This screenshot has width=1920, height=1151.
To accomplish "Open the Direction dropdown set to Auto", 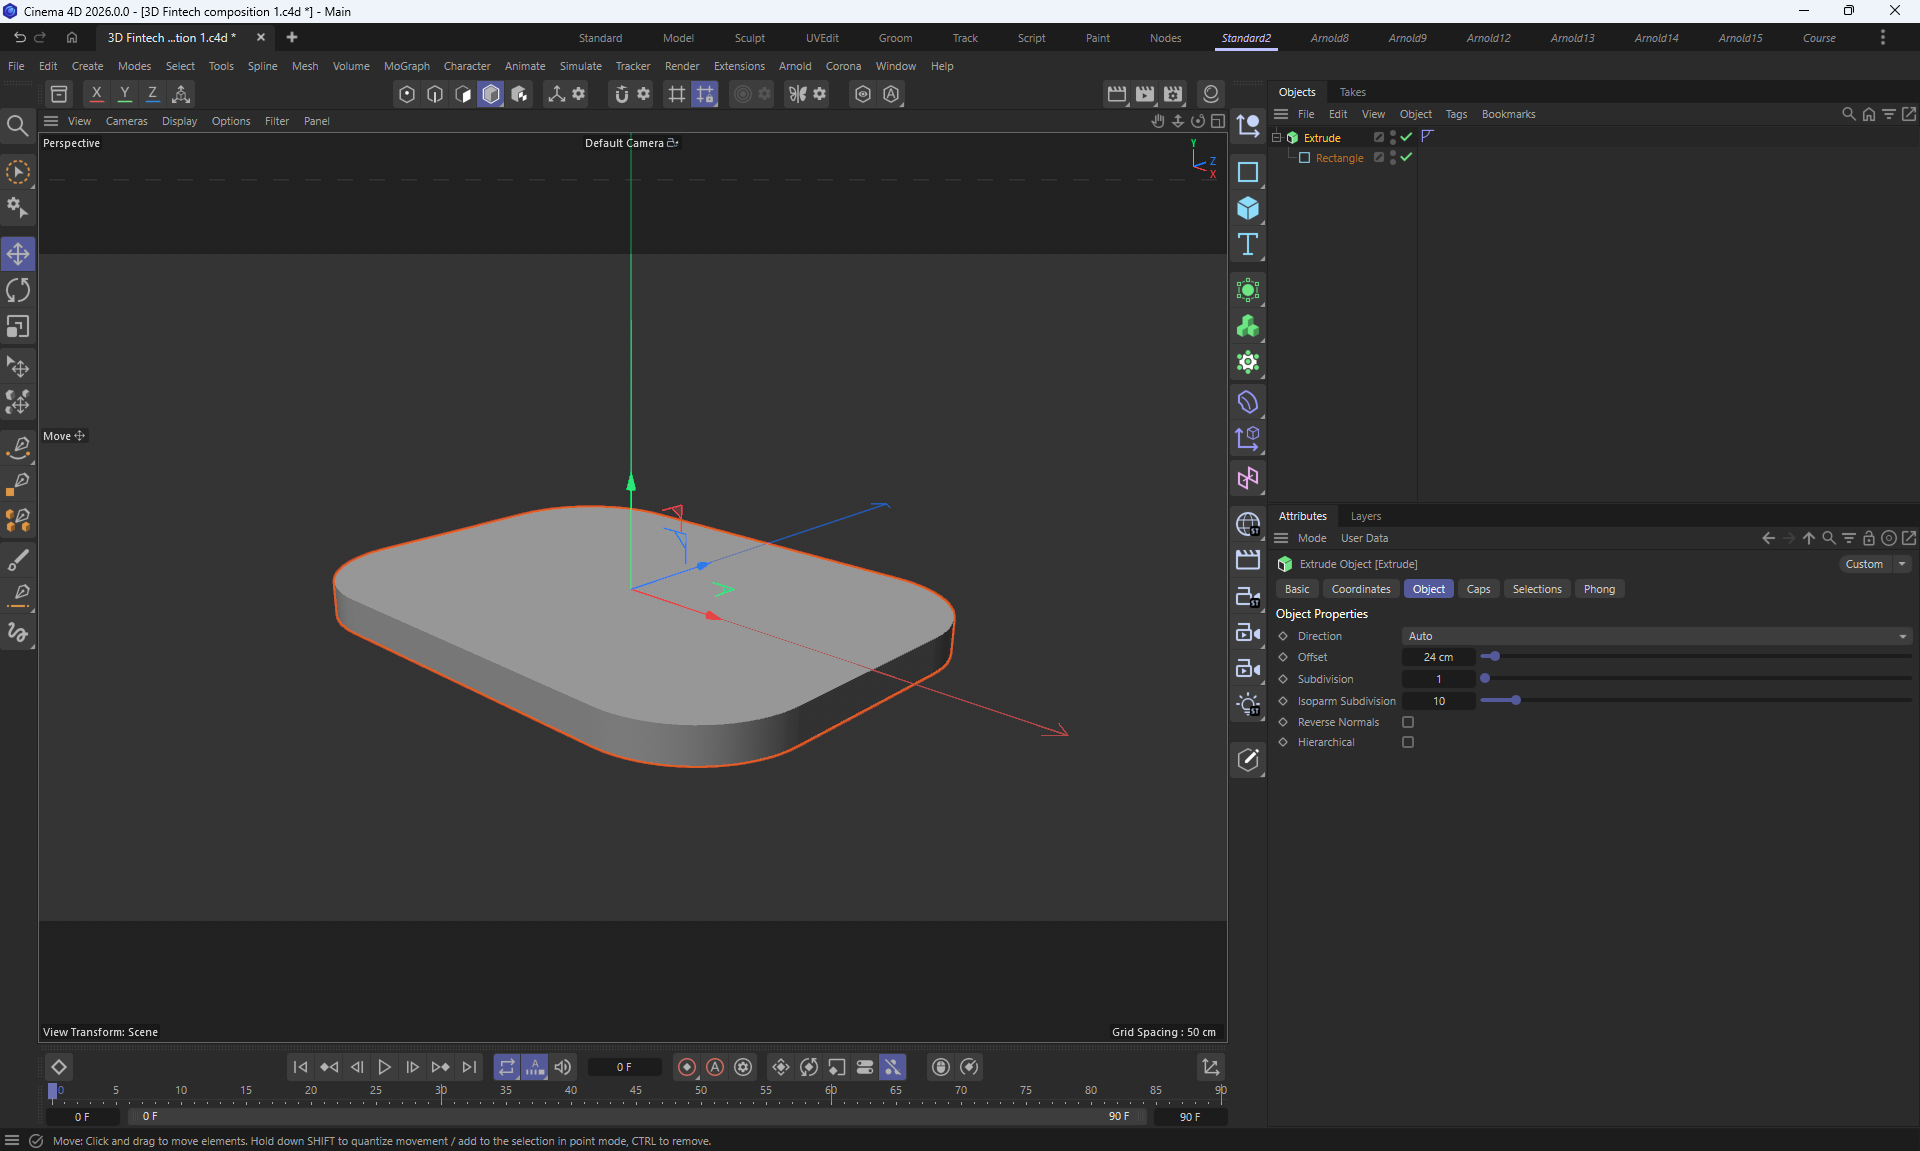I will point(1656,636).
